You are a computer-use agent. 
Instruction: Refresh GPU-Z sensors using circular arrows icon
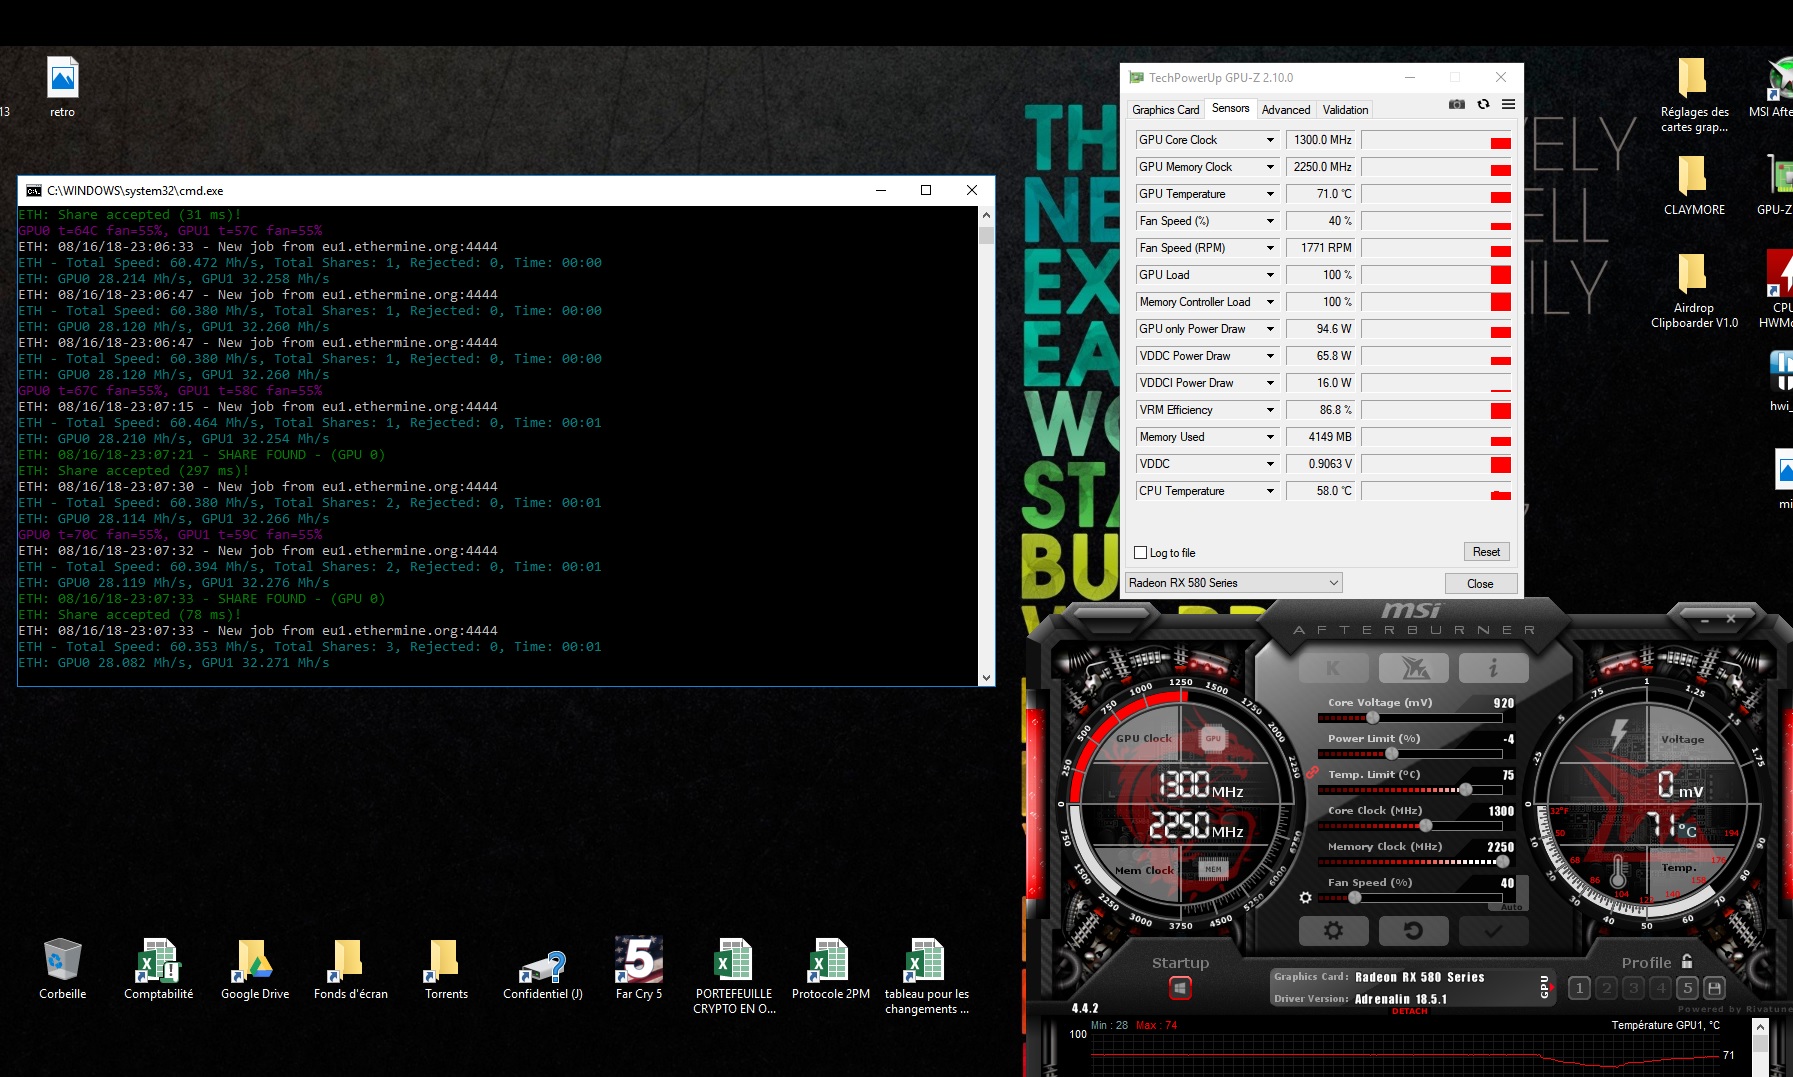(1483, 105)
